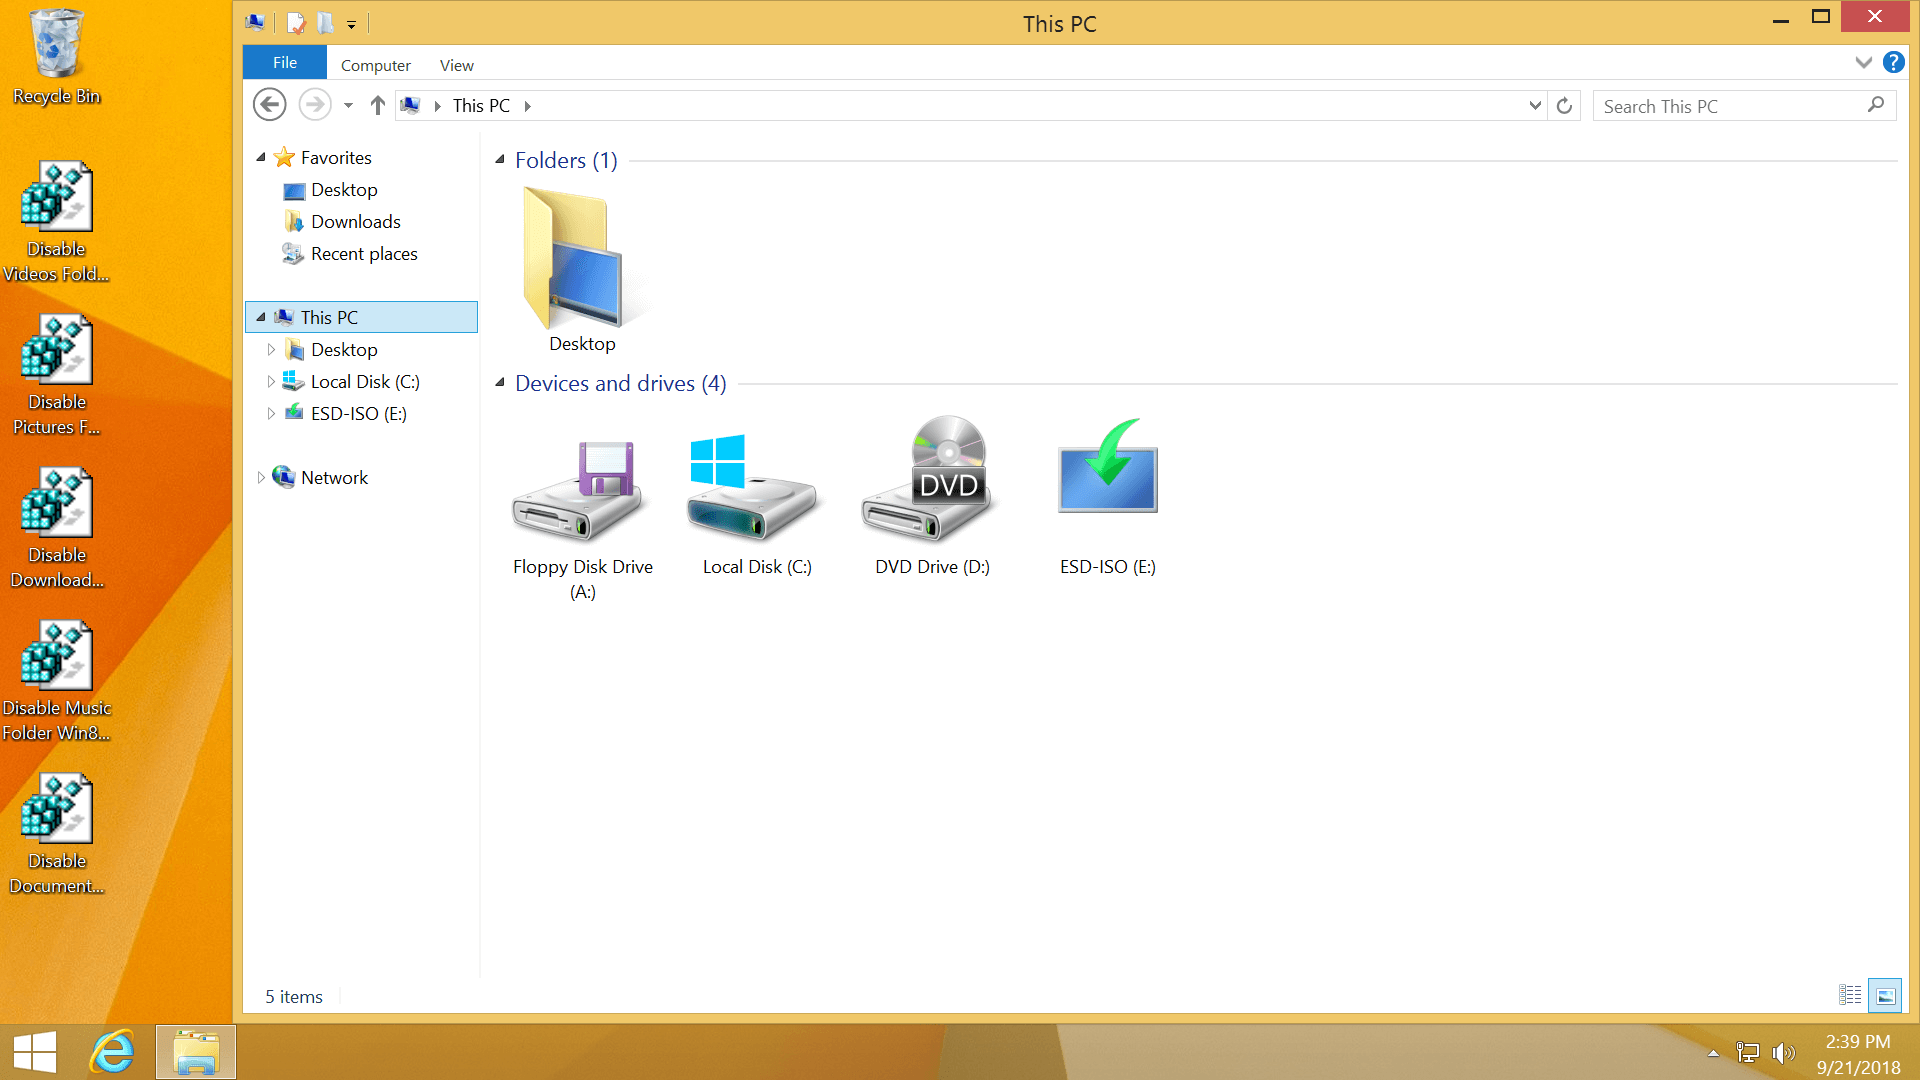The image size is (1920, 1080).
Task: Click the Search This PC field
Action: pyautogui.click(x=1730, y=106)
